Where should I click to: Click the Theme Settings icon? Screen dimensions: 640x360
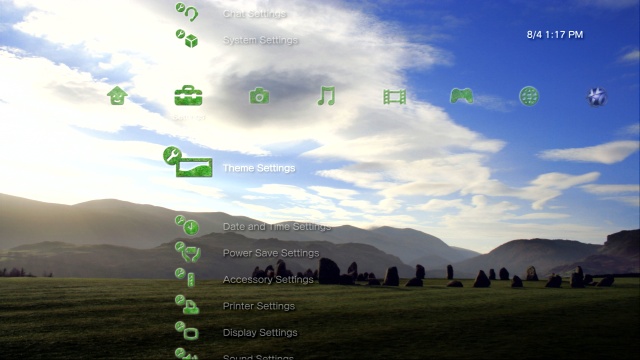pyautogui.click(x=188, y=162)
